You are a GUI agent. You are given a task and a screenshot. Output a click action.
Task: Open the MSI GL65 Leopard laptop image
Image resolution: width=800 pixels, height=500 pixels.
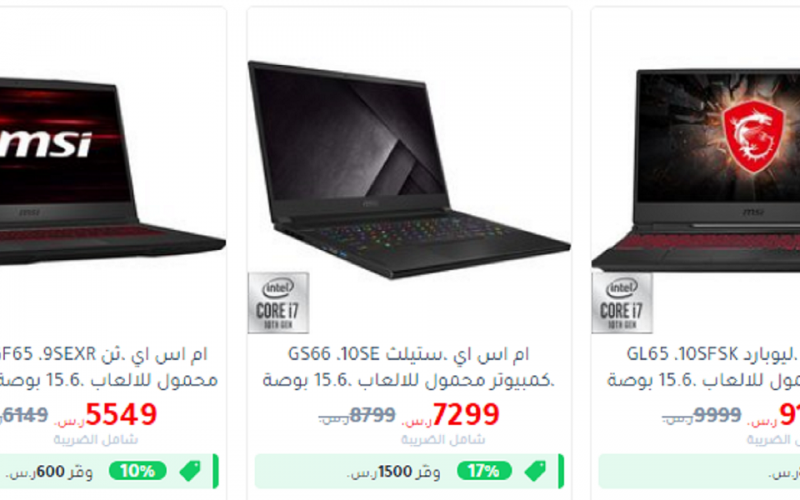tap(696, 170)
